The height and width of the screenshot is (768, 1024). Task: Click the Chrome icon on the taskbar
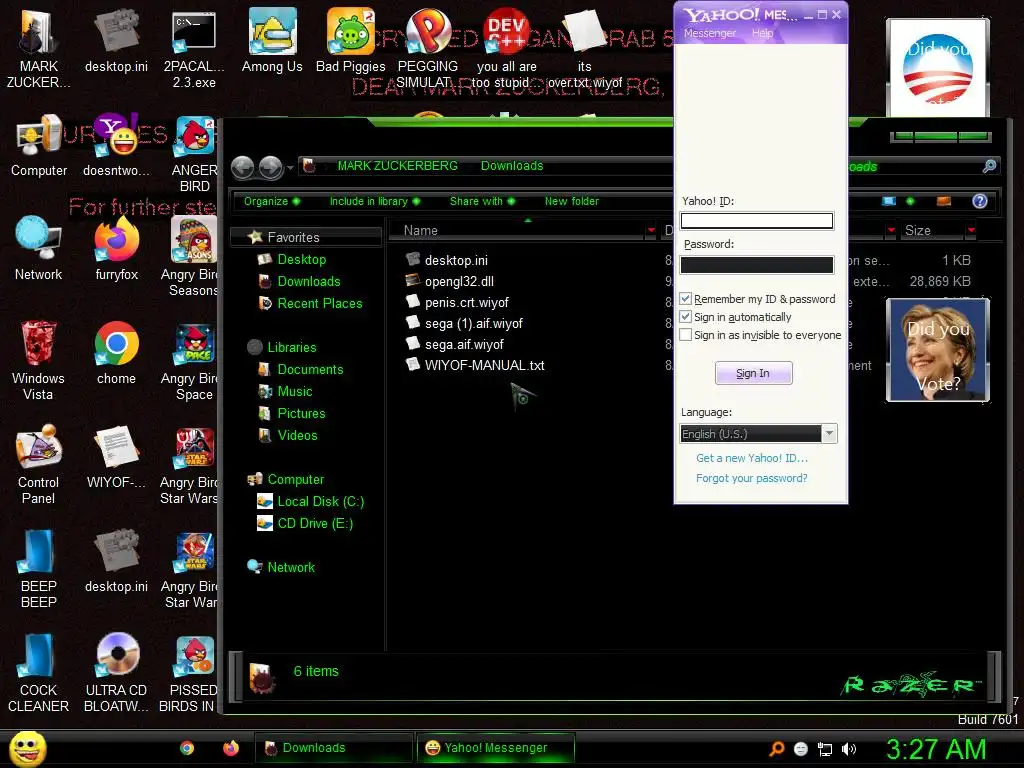[187, 748]
